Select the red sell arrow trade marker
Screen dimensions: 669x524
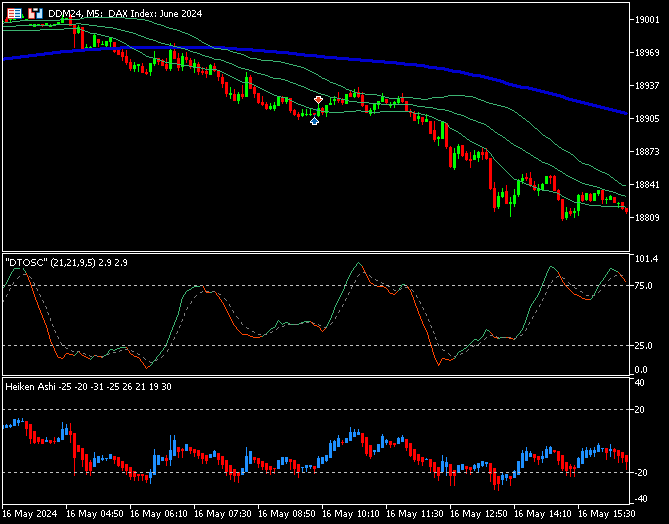[x=318, y=100]
